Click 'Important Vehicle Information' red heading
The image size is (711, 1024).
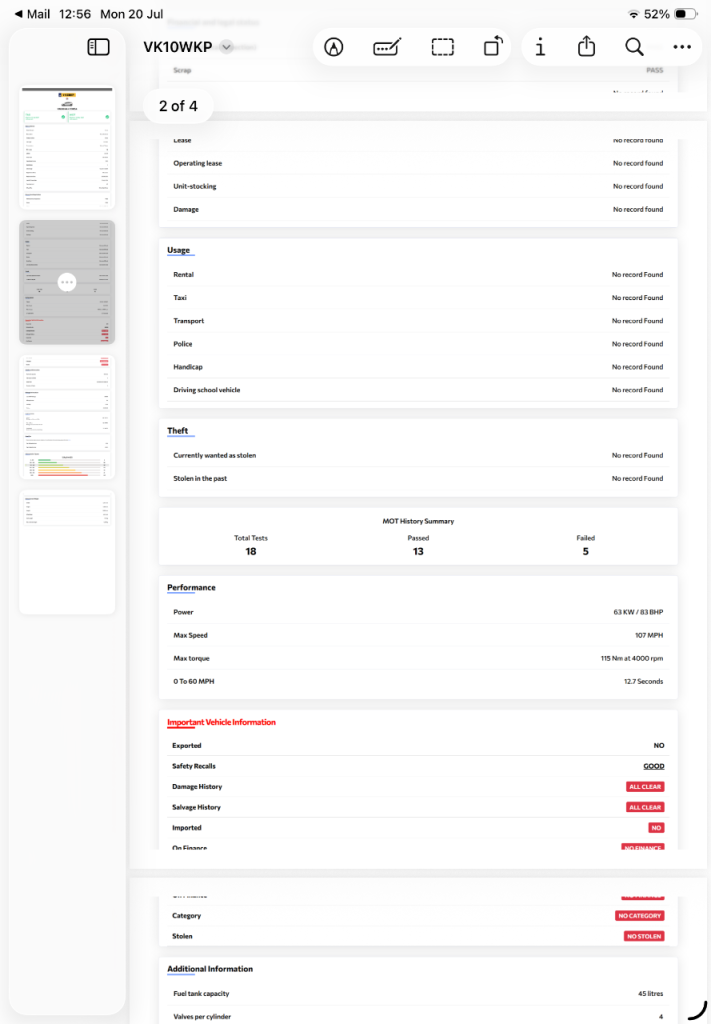pyautogui.click(x=221, y=722)
